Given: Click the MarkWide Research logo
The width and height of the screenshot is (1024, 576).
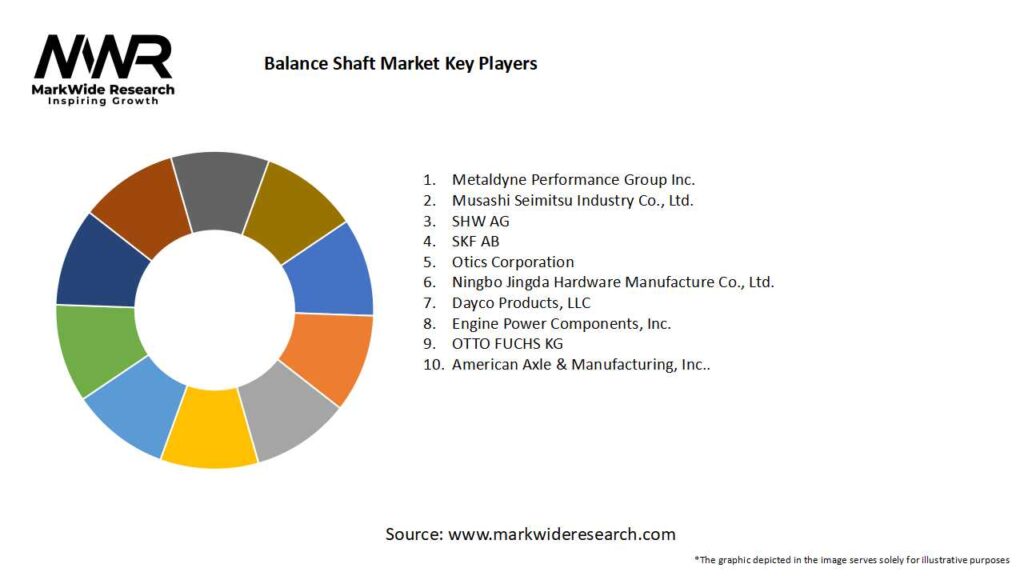Looking at the screenshot, I should (103, 70).
